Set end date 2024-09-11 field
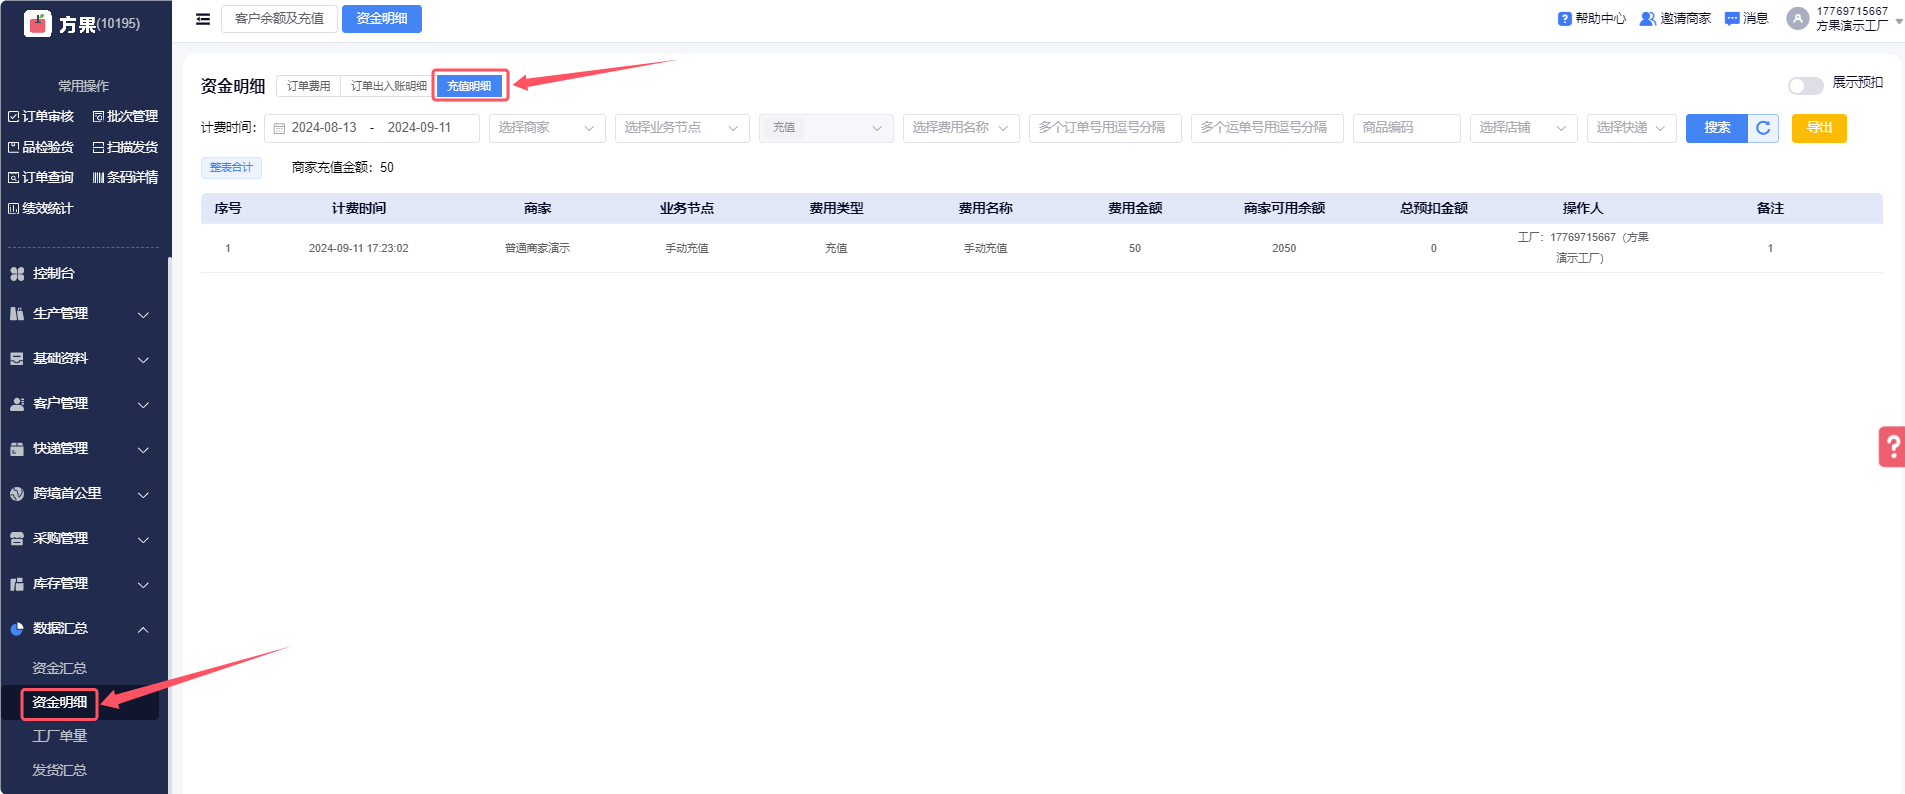The width and height of the screenshot is (1905, 794). pyautogui.click(x=420, y=128)
